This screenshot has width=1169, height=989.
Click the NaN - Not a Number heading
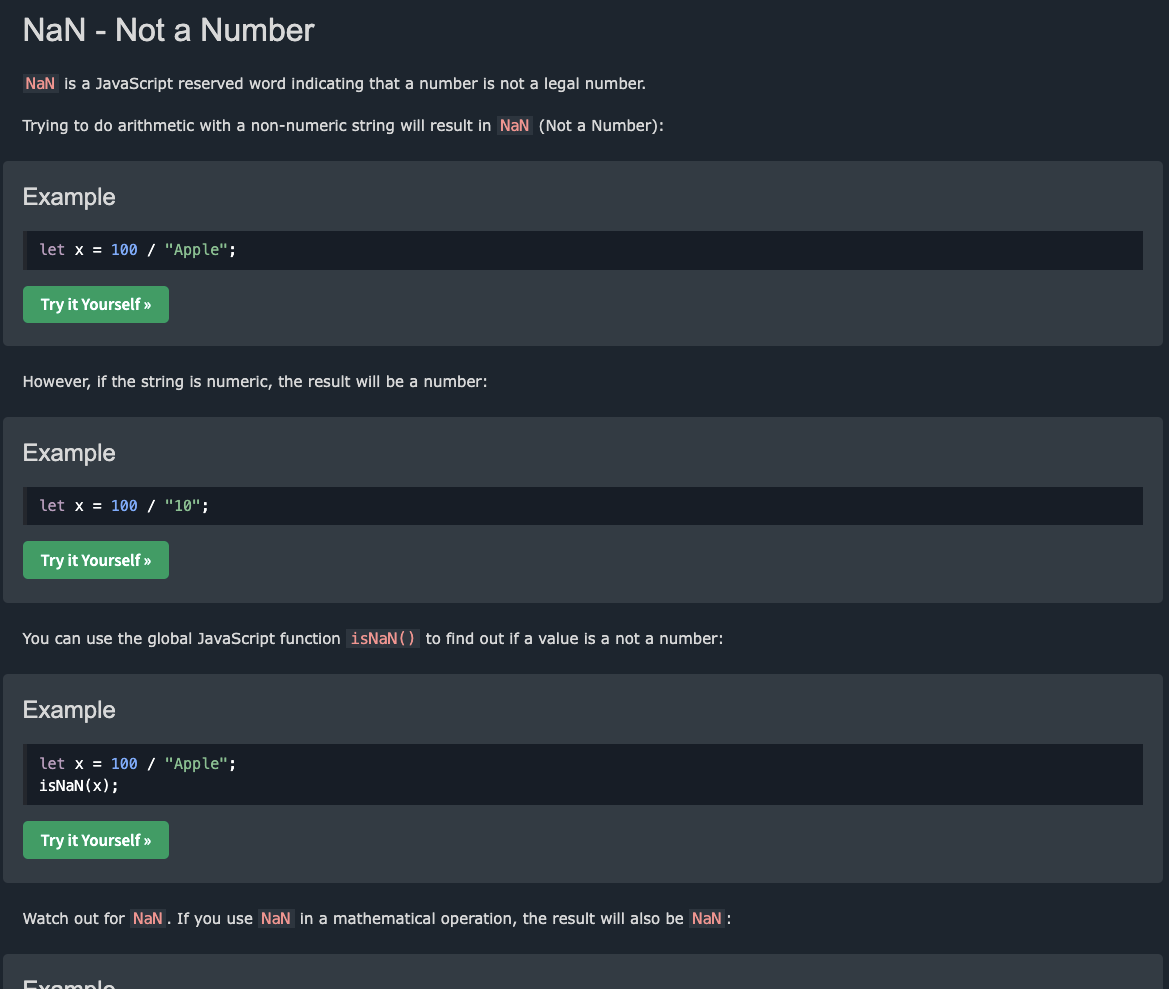tap(168, 31)
